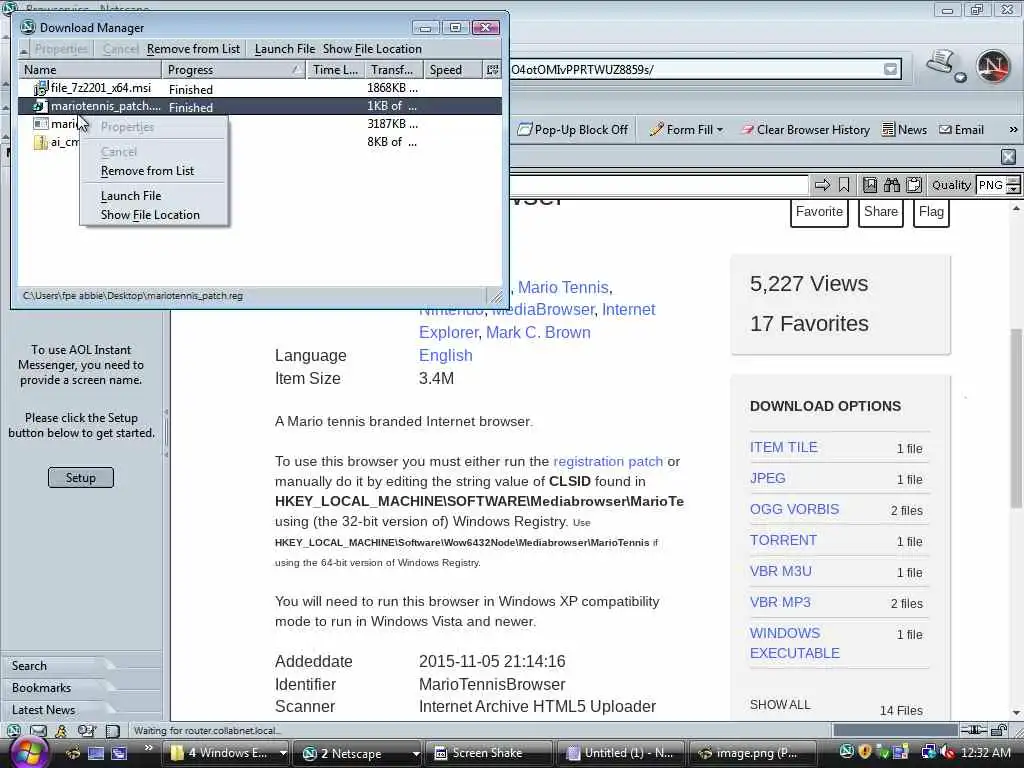Click the Favorite button on the page
The width and height of the screenshot is (1024, 768).
pos(819,212)
